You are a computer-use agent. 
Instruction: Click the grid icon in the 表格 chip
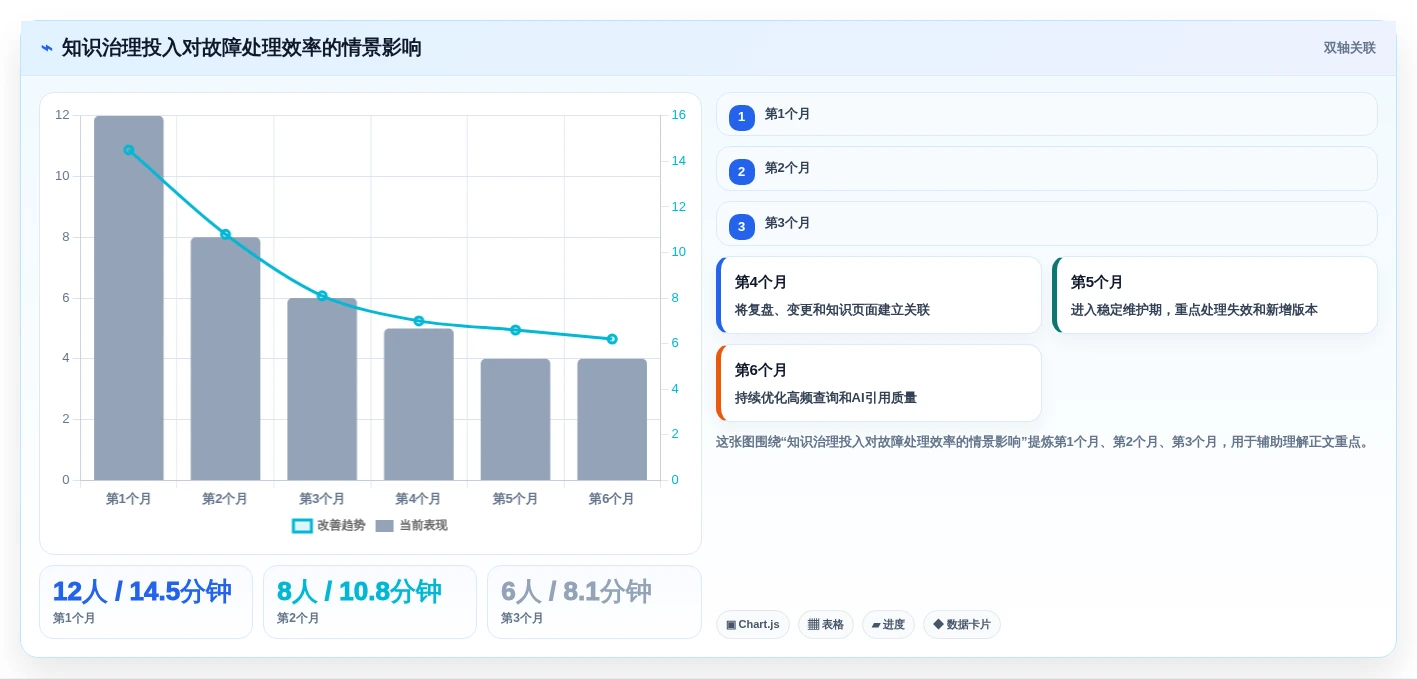813,624
